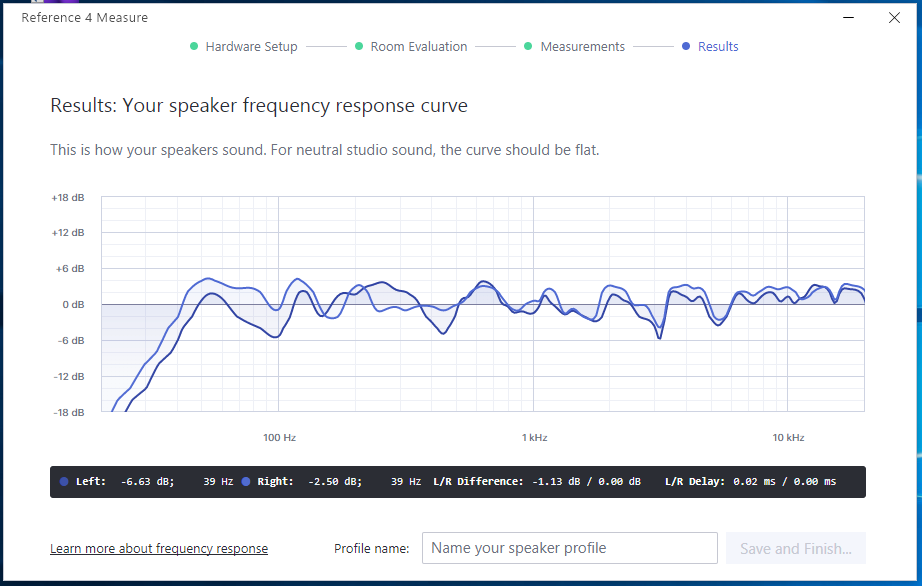Select the Results step
This screenshot has width=922, height=586.
[718, 46]
